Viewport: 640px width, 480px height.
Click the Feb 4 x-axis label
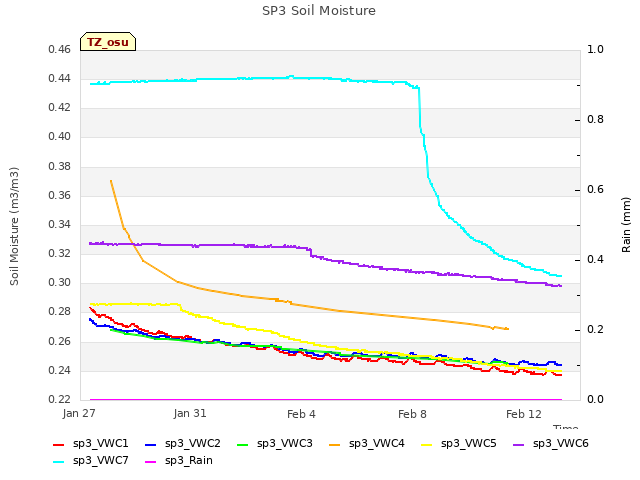(x=301, y=414)
